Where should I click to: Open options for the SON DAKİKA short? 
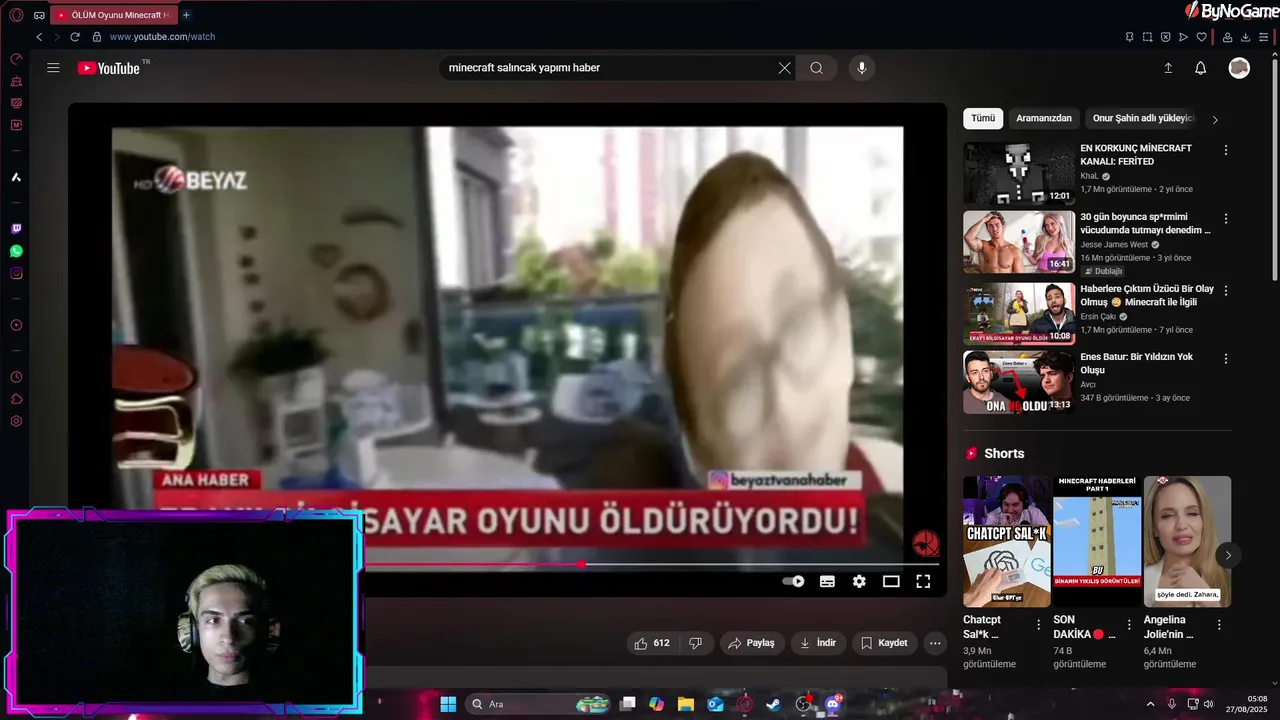point(1130,624)
